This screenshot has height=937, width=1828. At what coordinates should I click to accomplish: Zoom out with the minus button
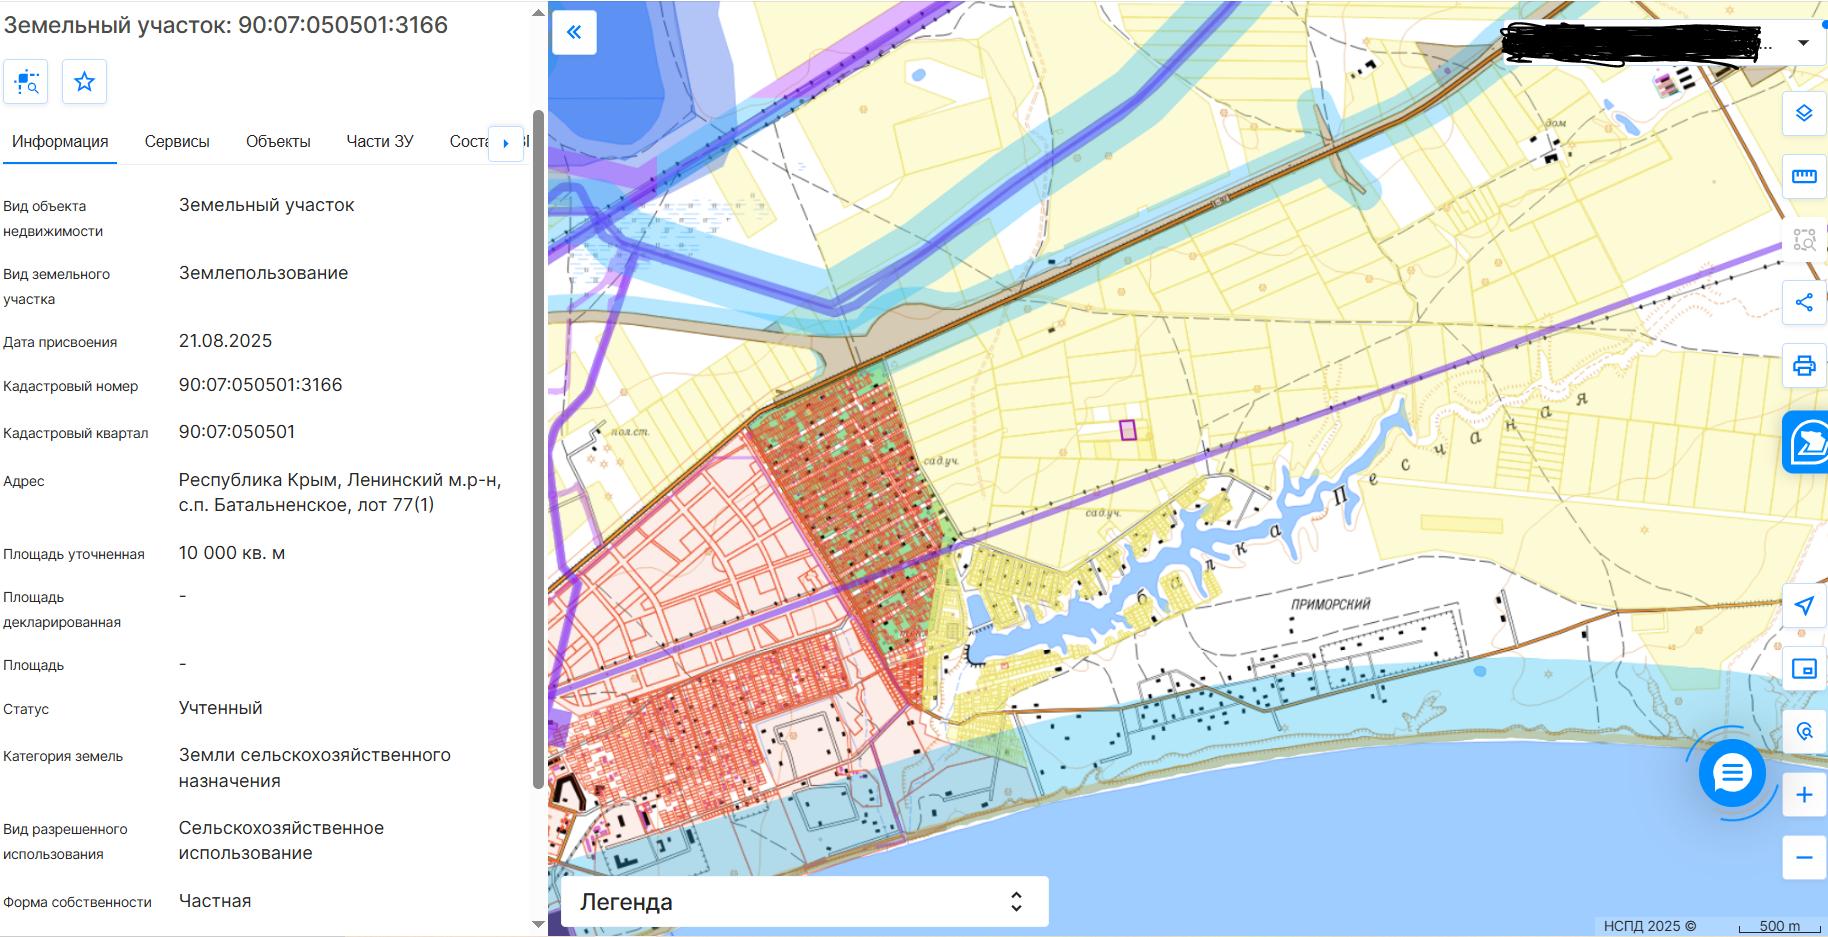point(1804,858)
